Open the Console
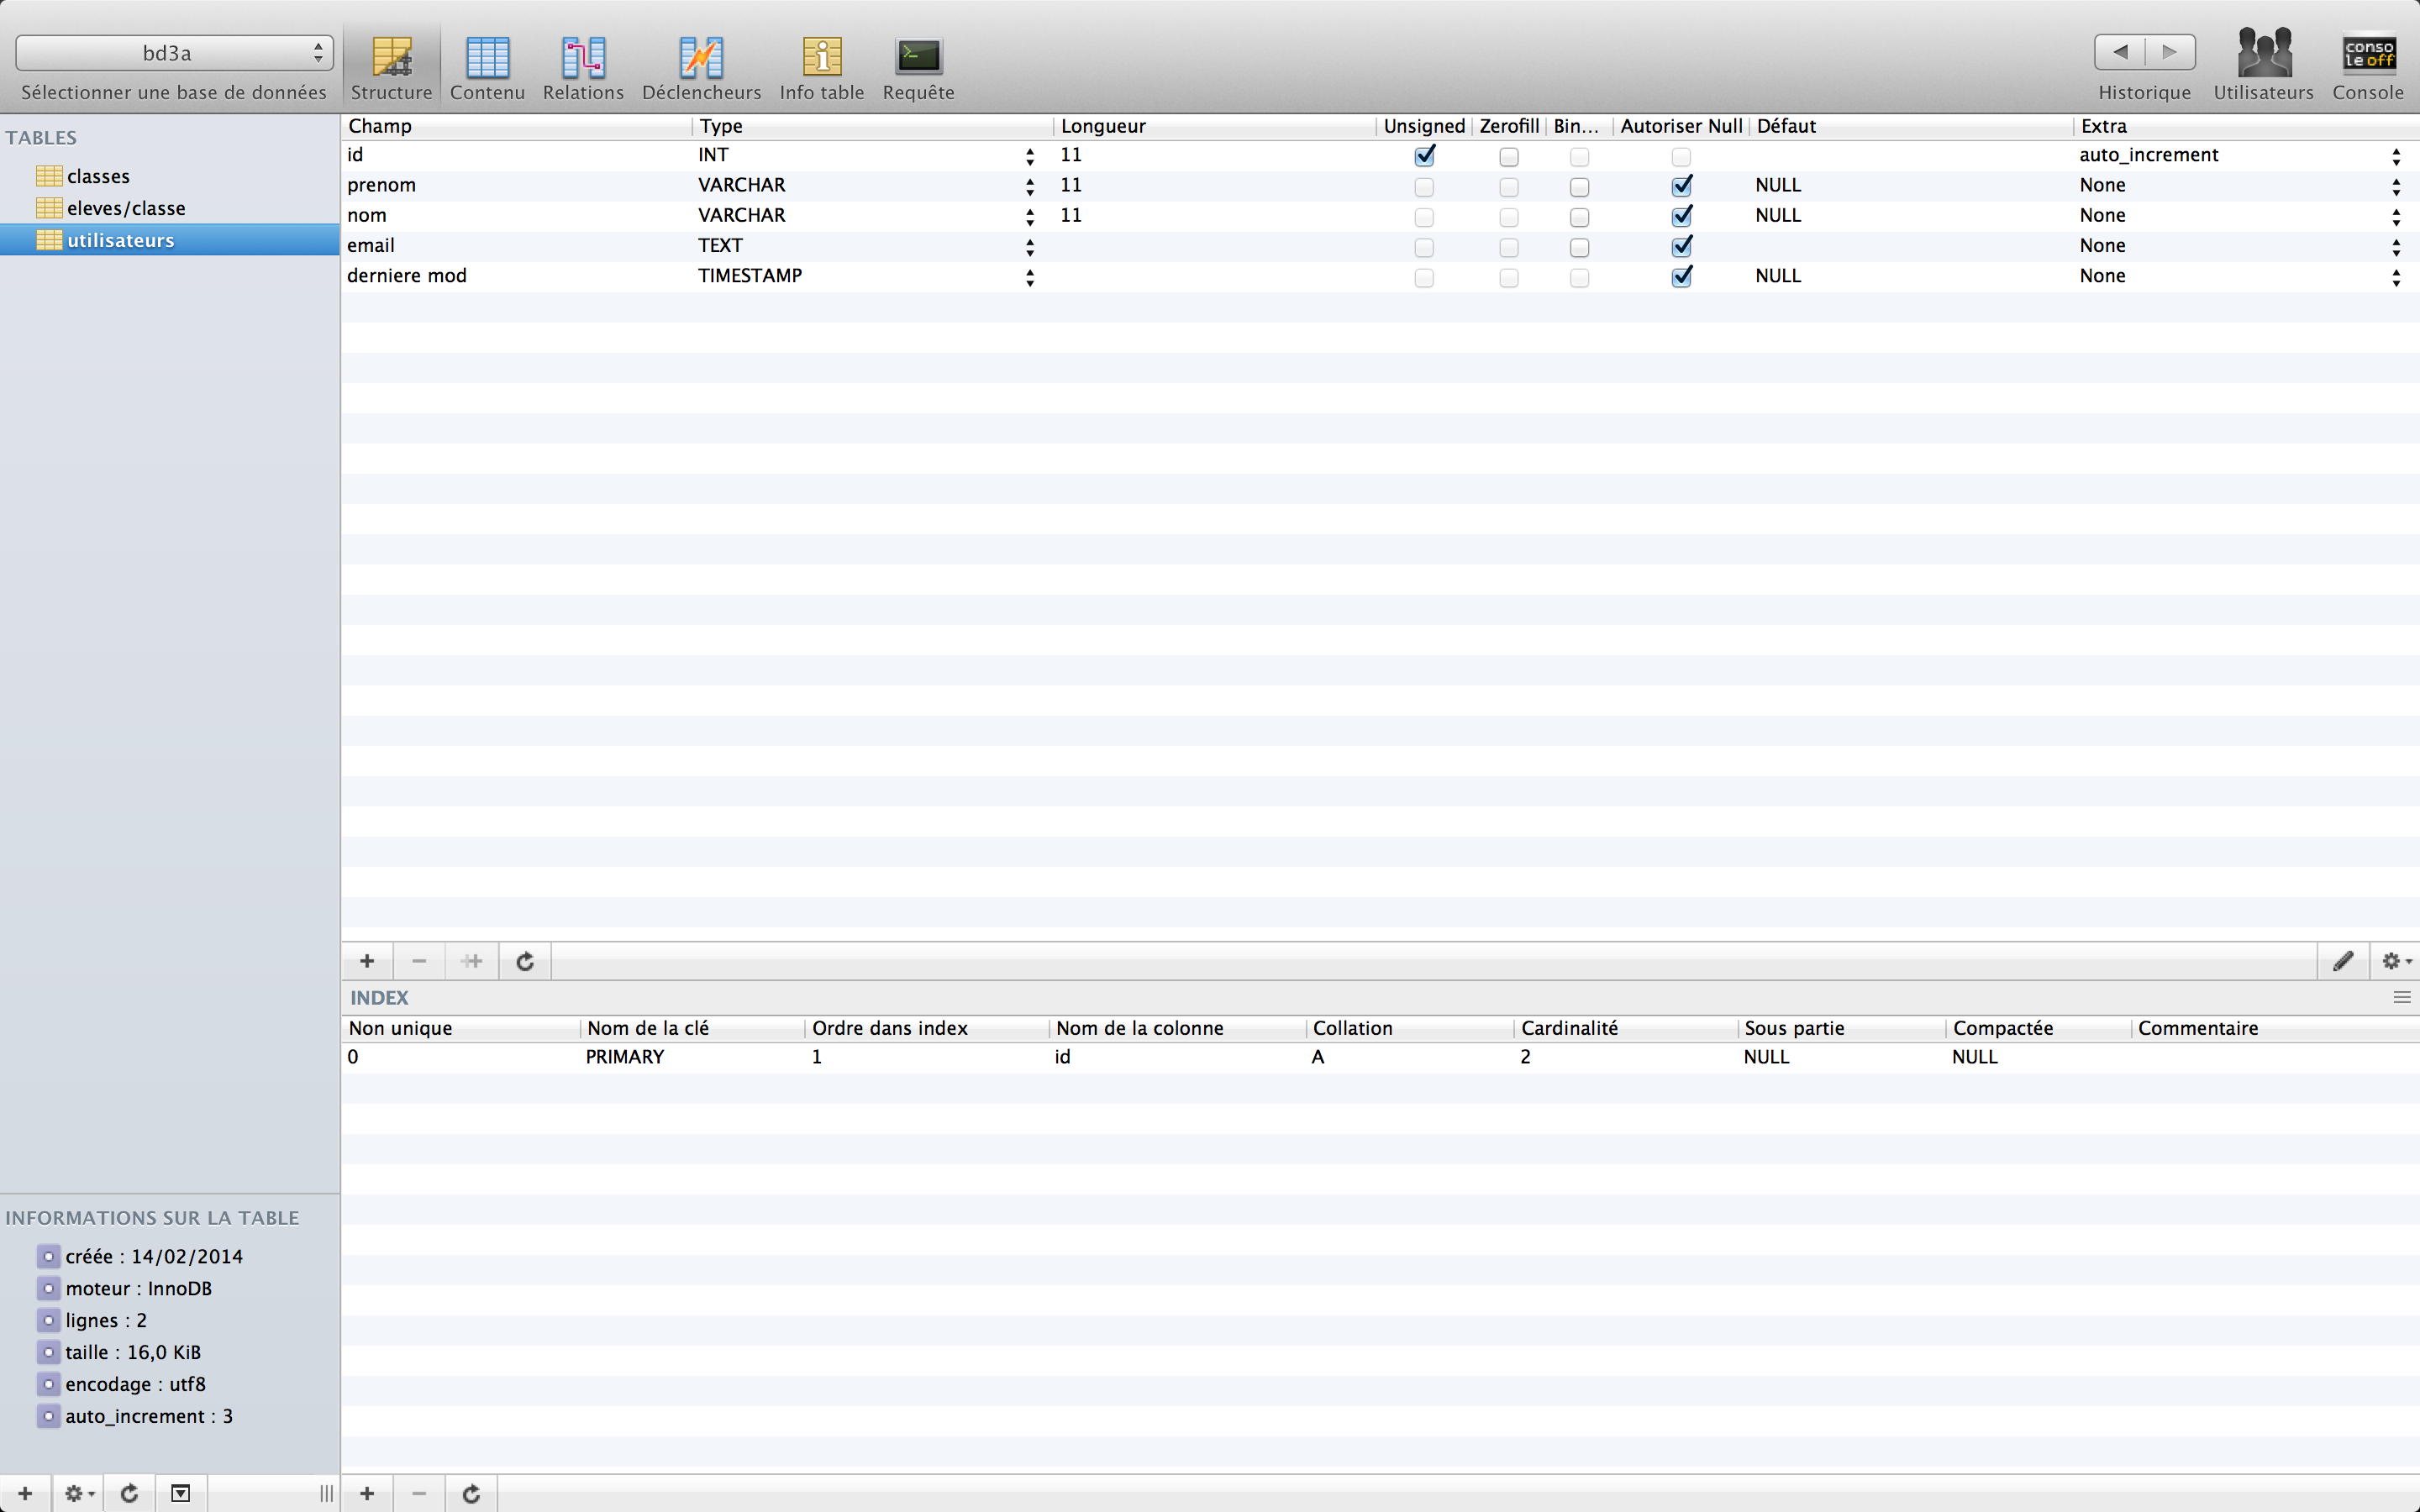Viewport: 2420px width, 1512px height. (2368, 68)
